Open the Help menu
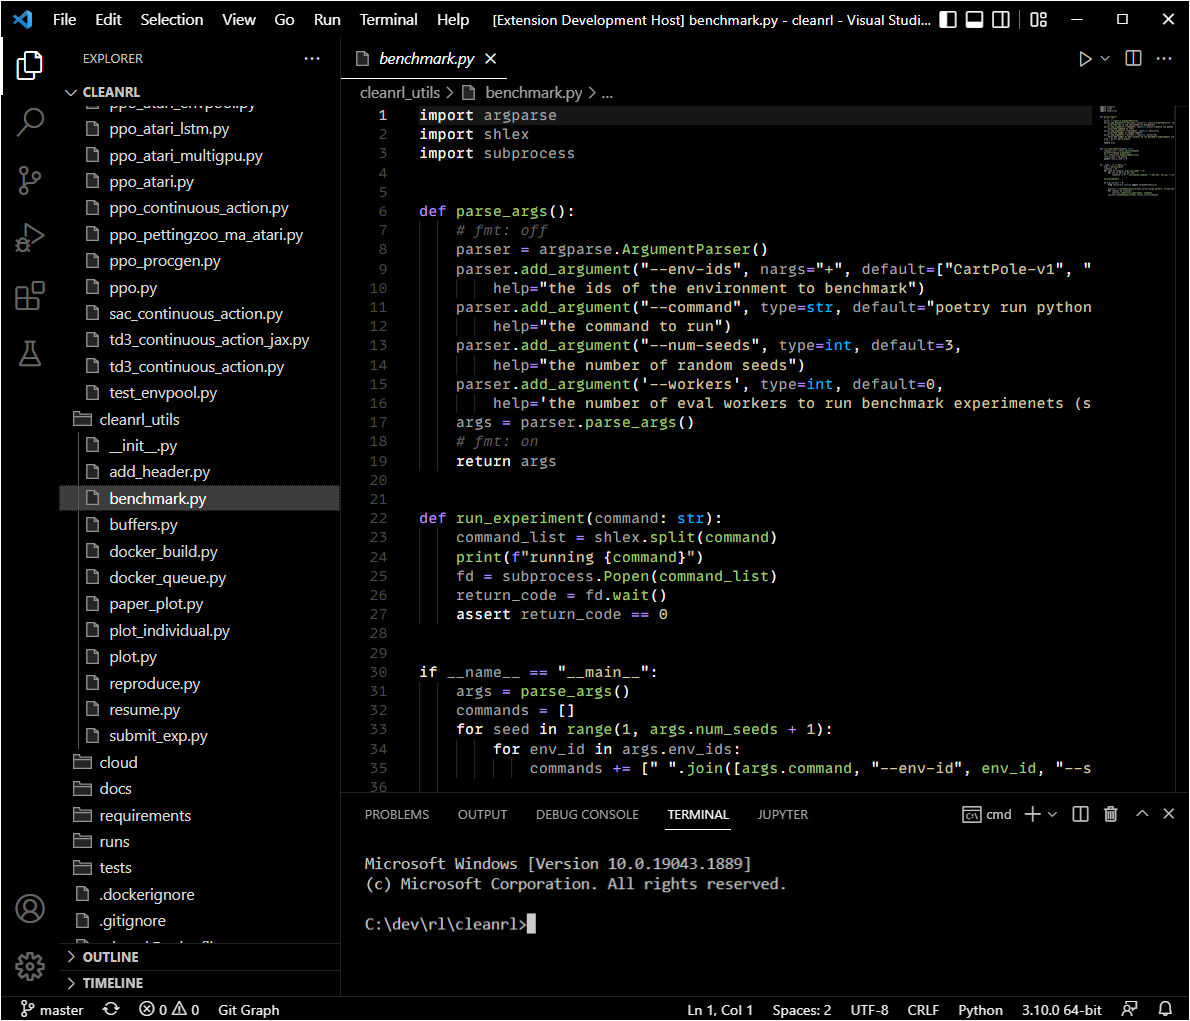The image size is (1190, 1021). click(453, 20)
